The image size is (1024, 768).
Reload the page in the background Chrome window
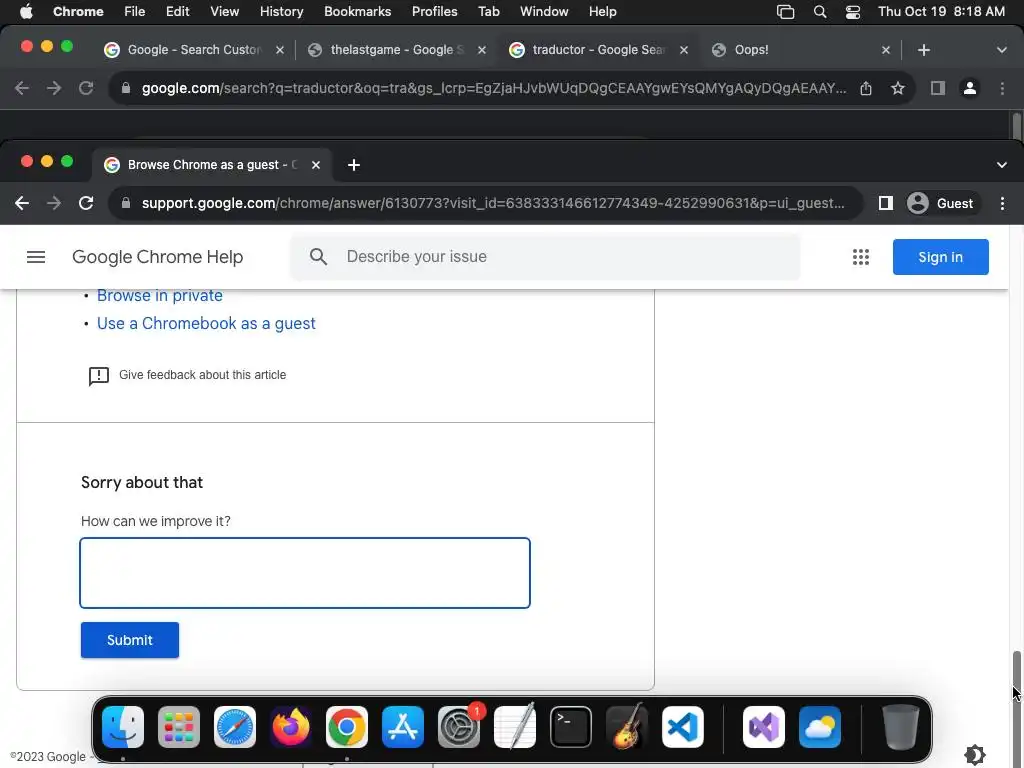(86, 88)
